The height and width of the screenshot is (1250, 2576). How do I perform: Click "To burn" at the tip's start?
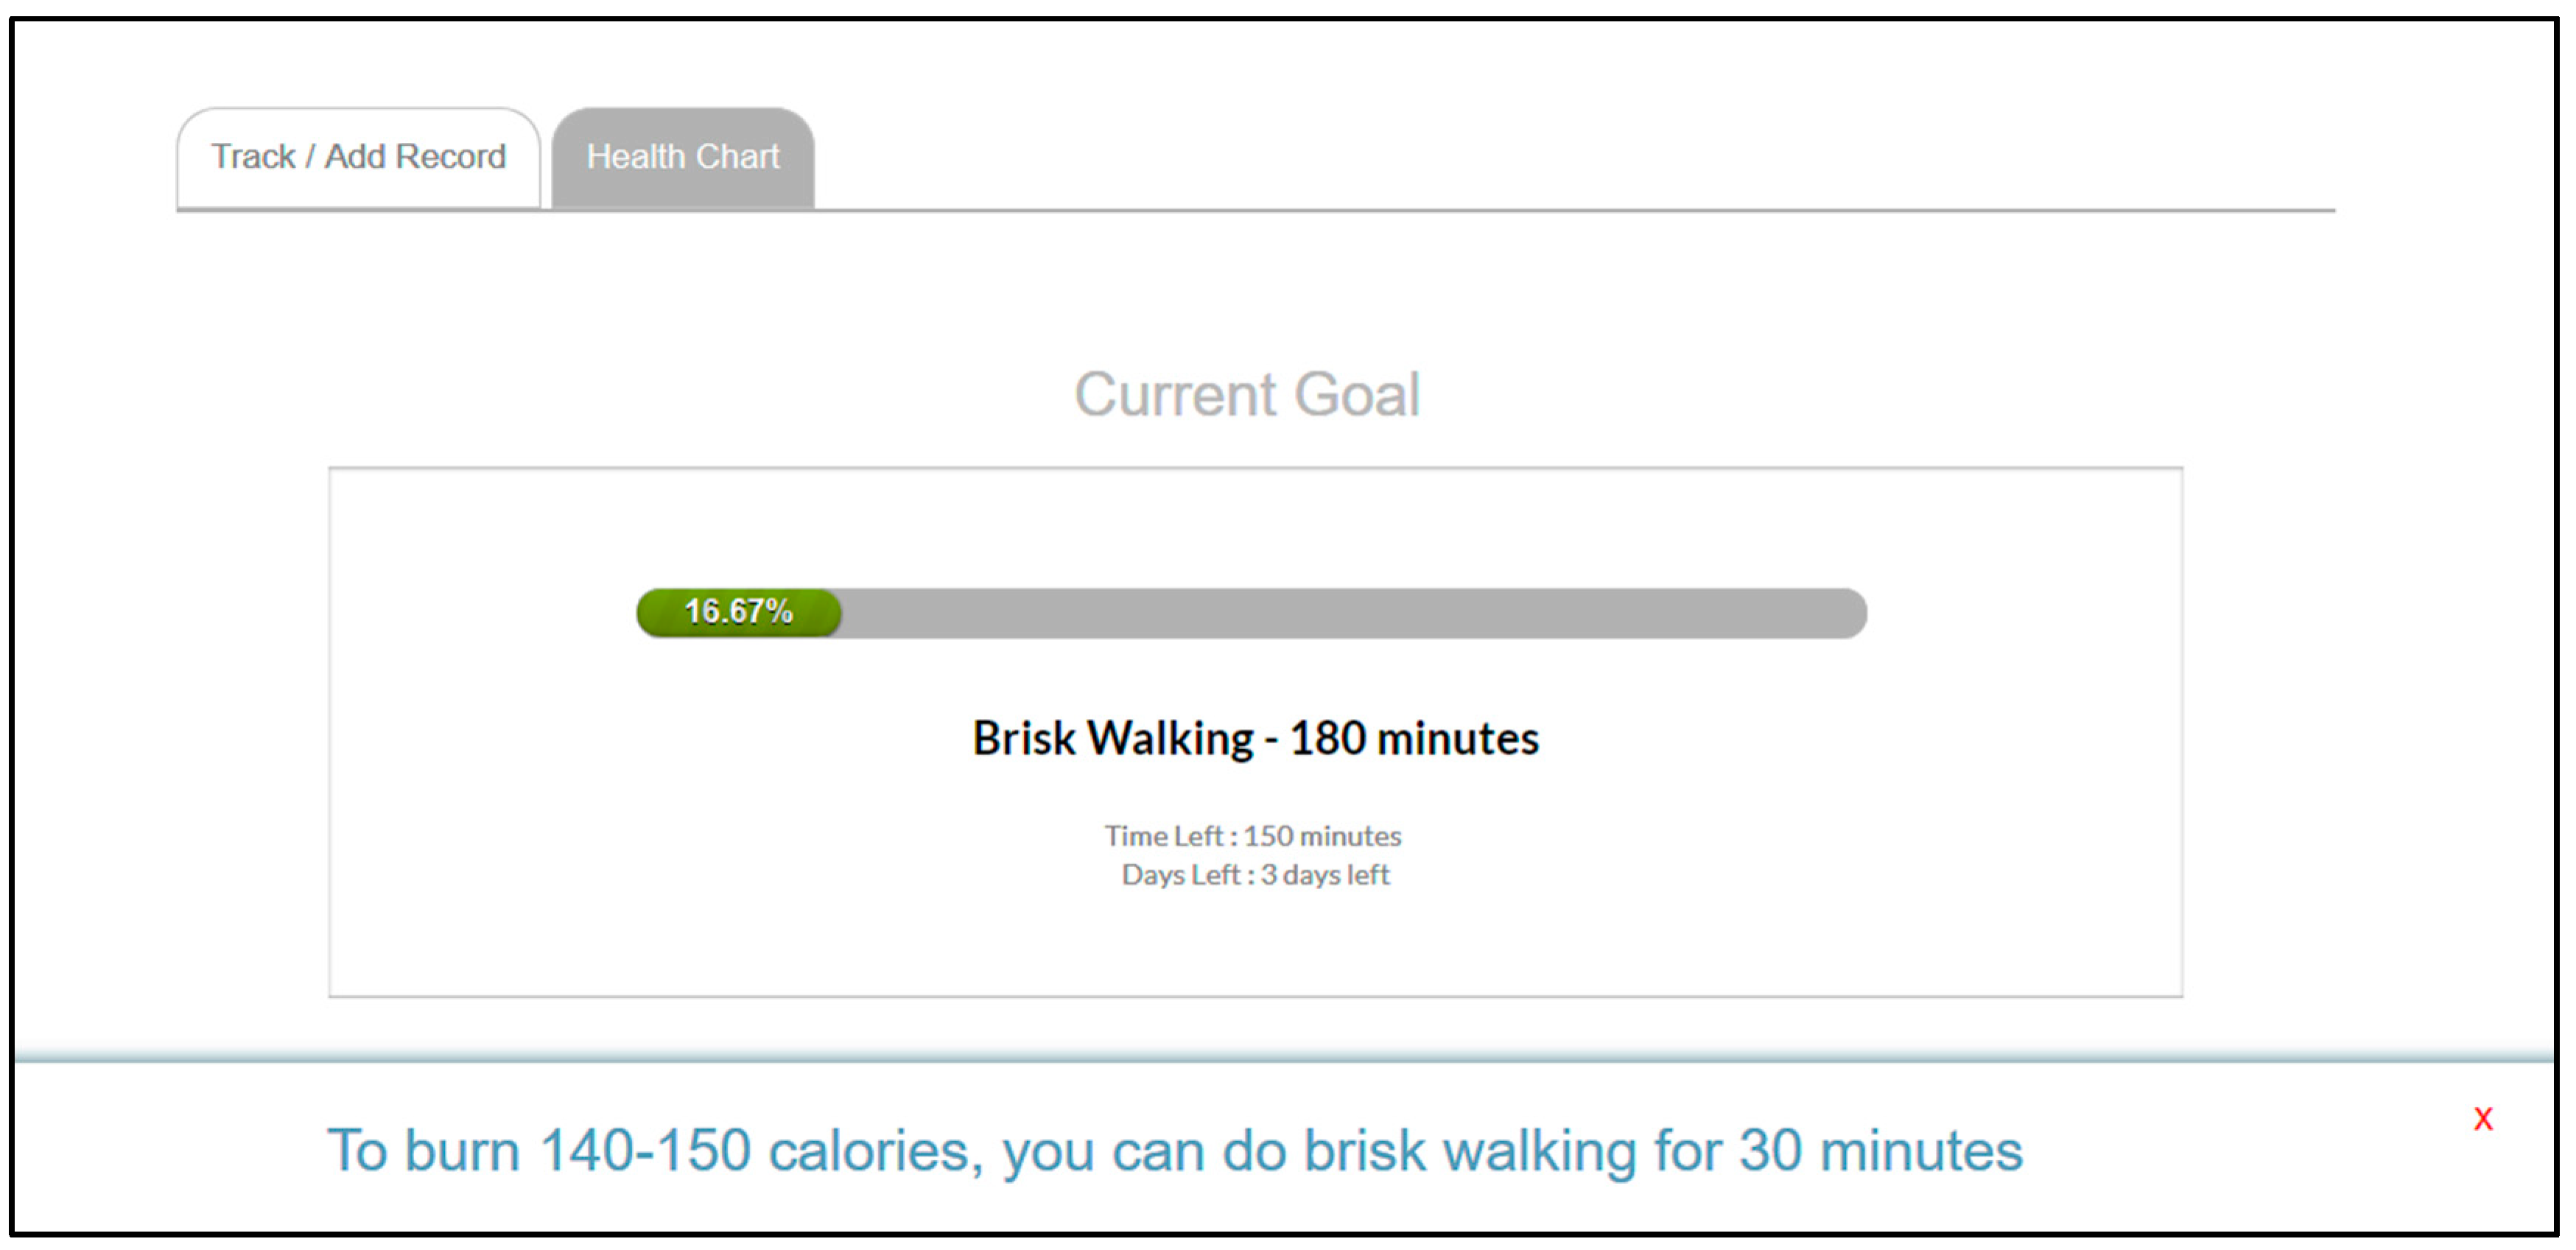click(x=424, y=1151)
